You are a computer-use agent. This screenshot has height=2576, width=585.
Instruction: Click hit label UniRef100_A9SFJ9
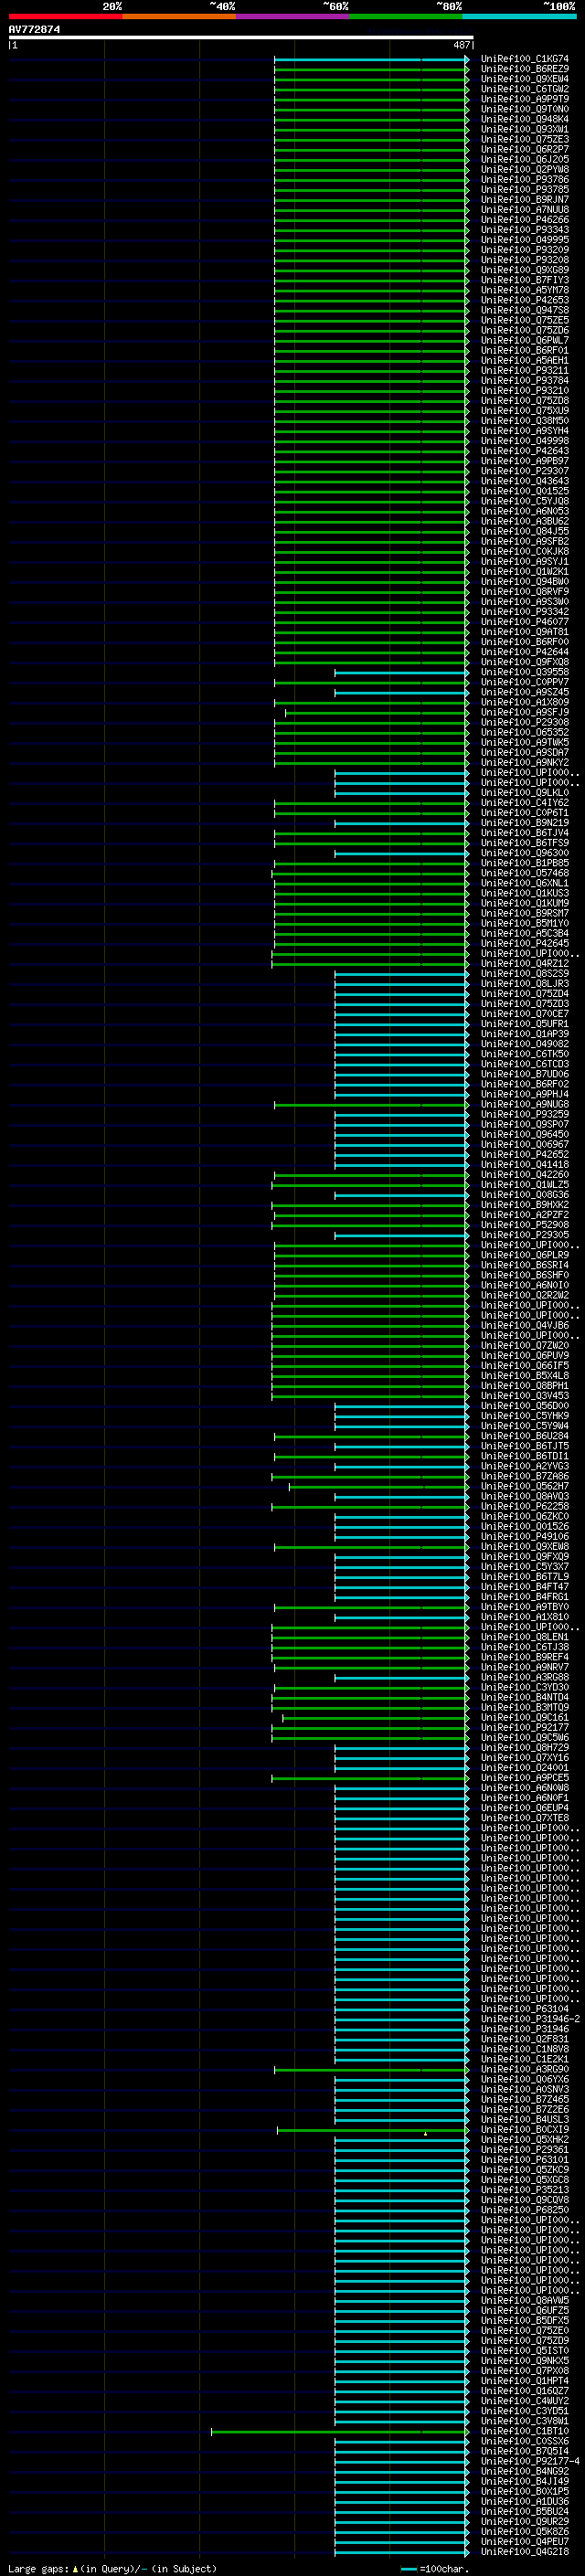[x=524, y=712]
